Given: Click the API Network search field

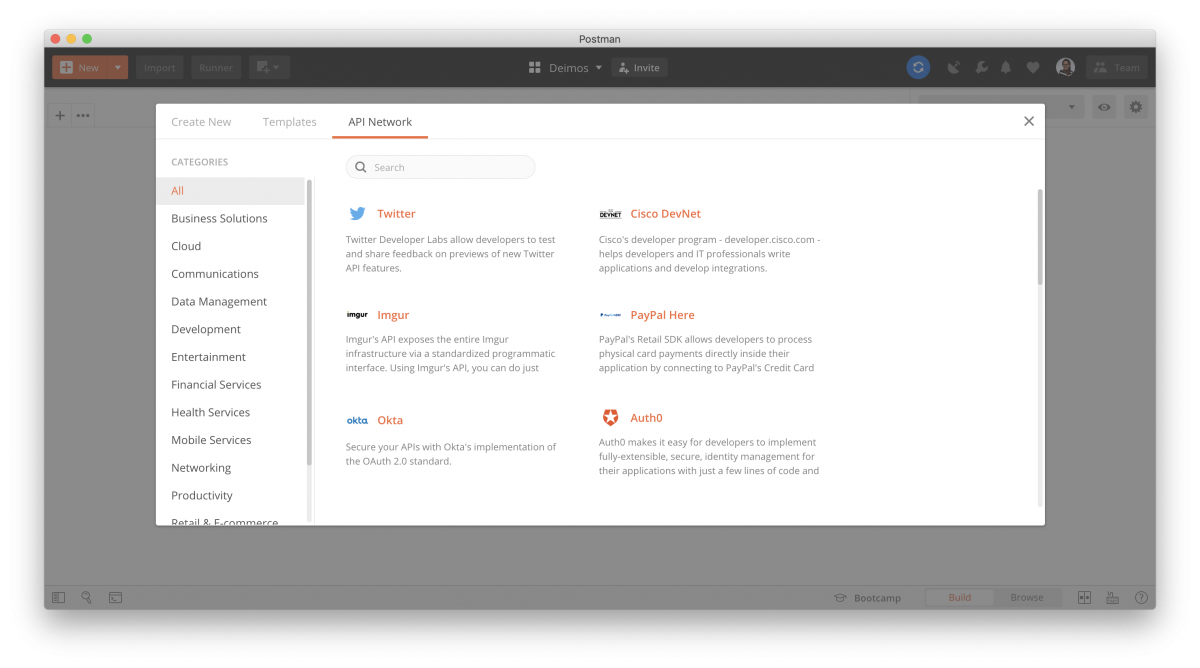Looking at the screenshot, I should [440, 167].
